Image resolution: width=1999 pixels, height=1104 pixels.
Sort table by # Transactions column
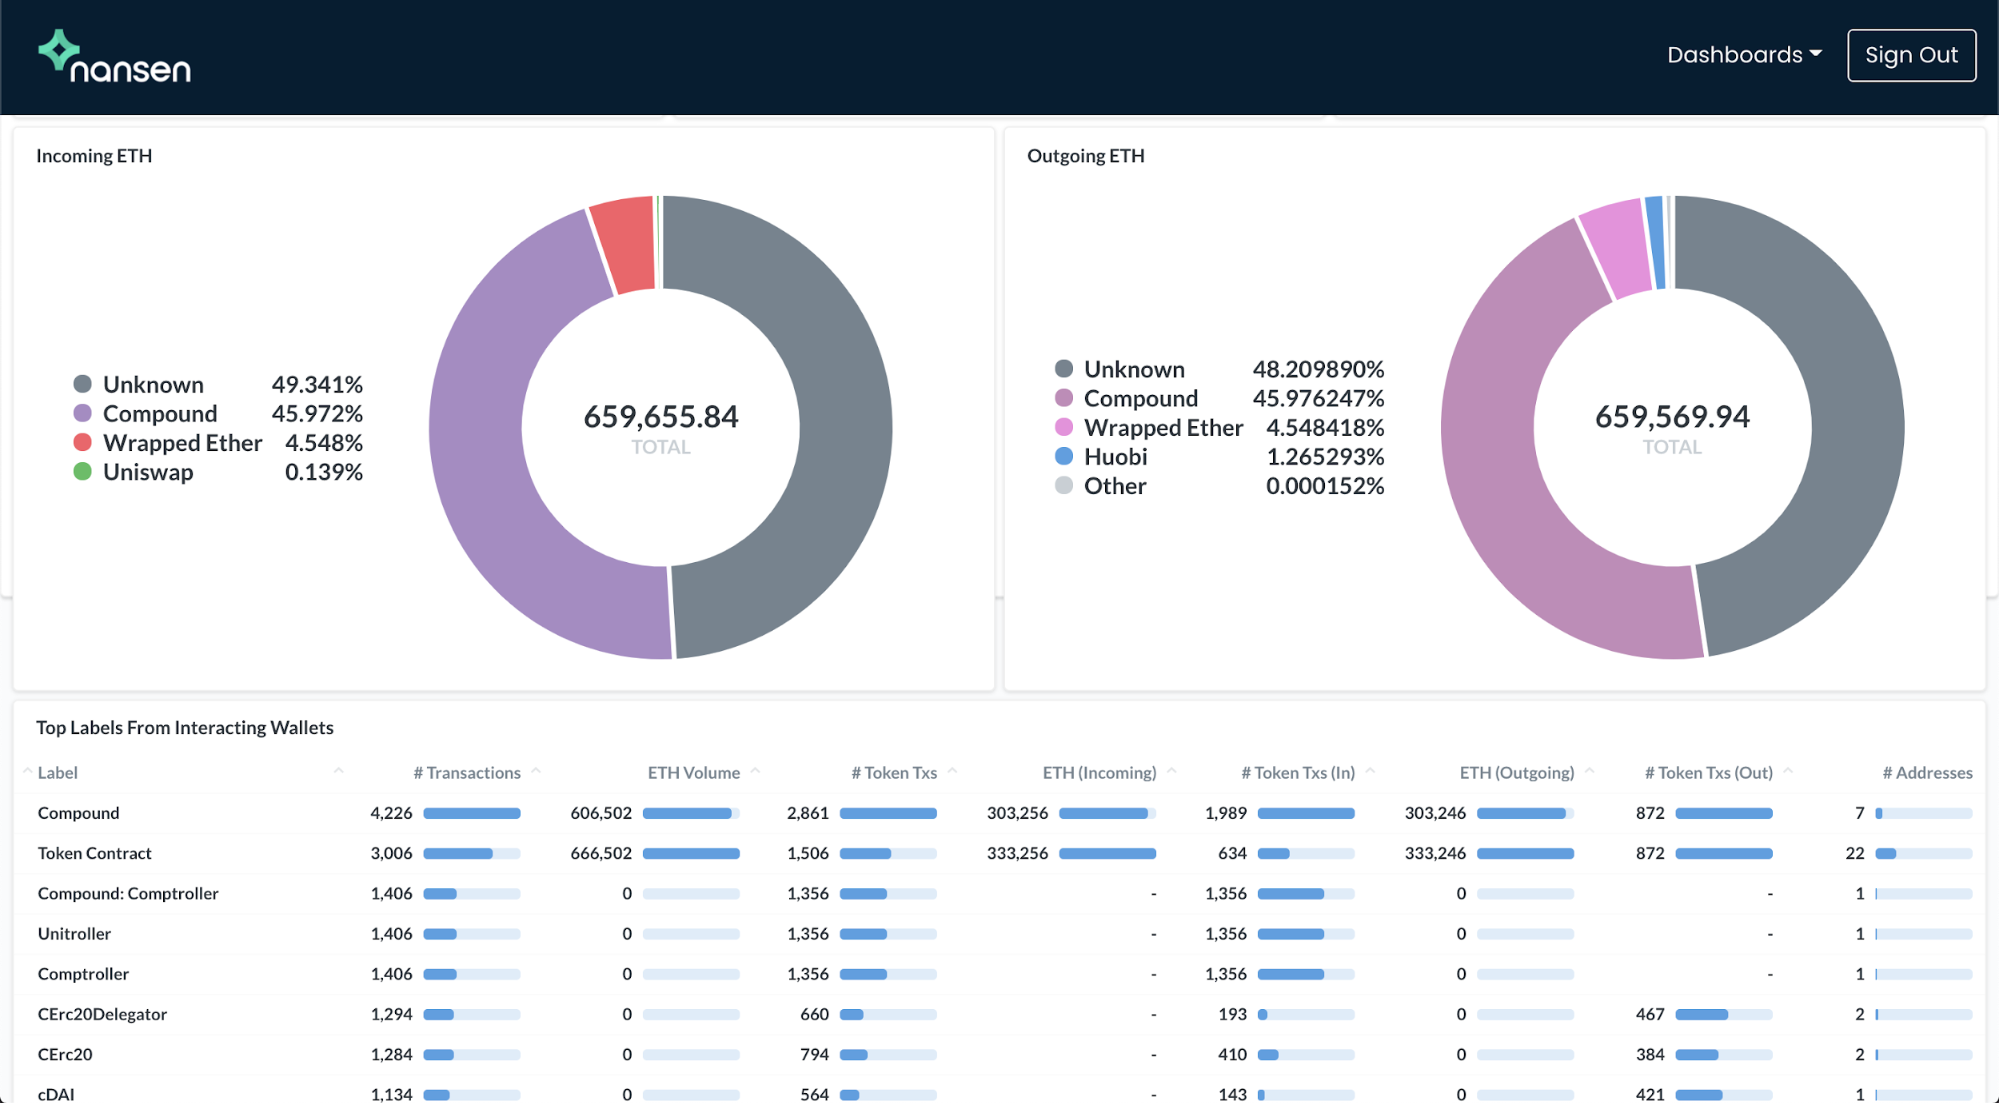(467, 773)
